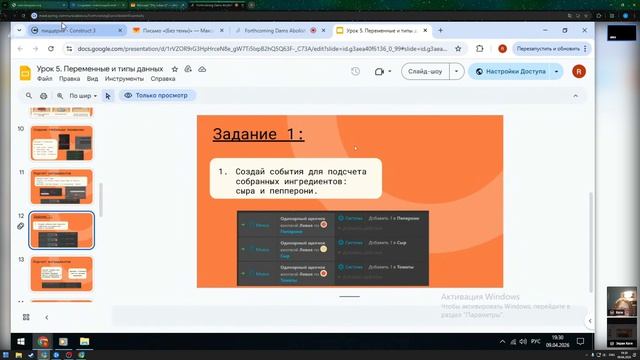Open Инструменты menu
The height and width of the screenshot is (360, 640).
(x=124, y=79)
